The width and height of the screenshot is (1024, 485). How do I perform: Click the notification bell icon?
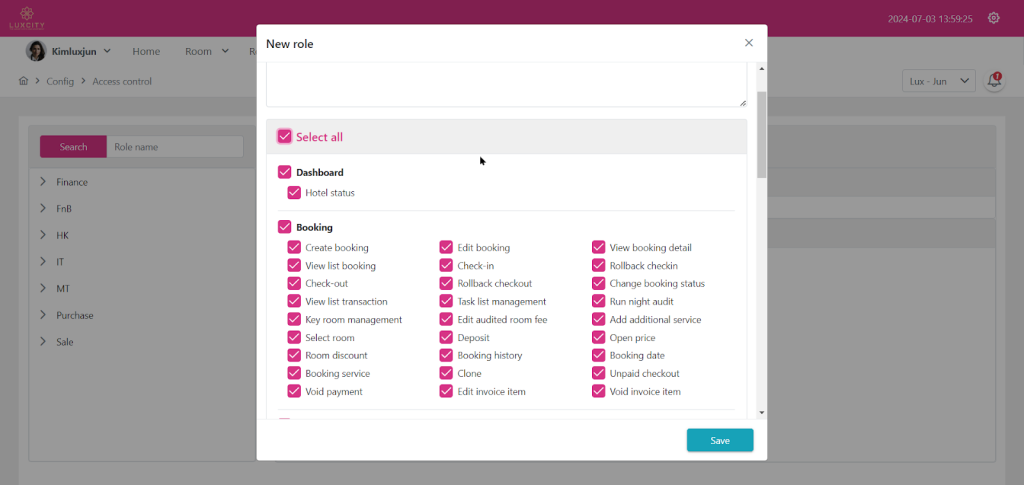click(994, 81)
